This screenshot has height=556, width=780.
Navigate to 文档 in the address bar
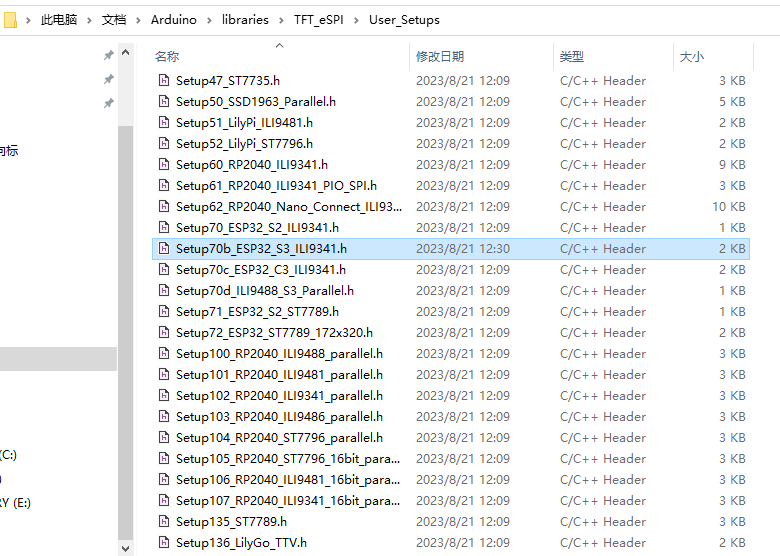pyautogui.click(x=114, y=20)
